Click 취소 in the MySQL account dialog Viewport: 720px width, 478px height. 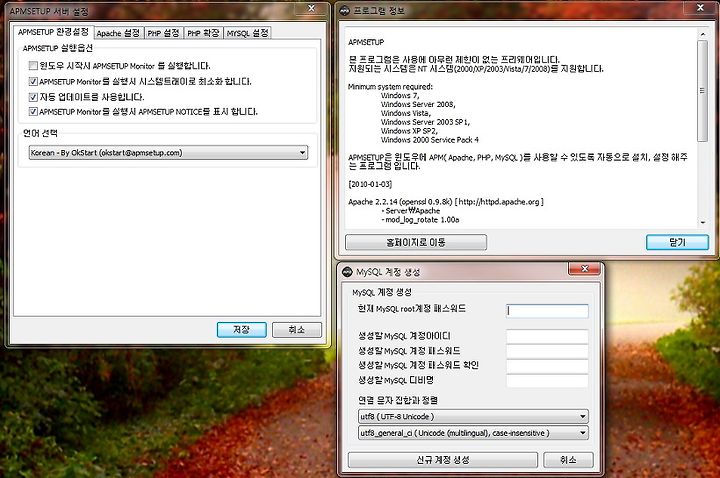[x=568, y=460]
